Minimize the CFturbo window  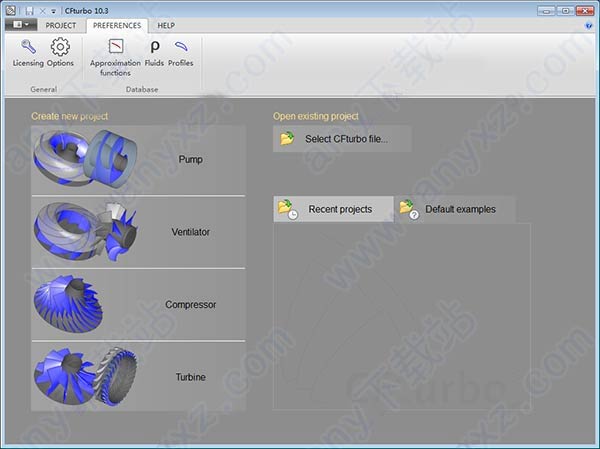[546, 11]
